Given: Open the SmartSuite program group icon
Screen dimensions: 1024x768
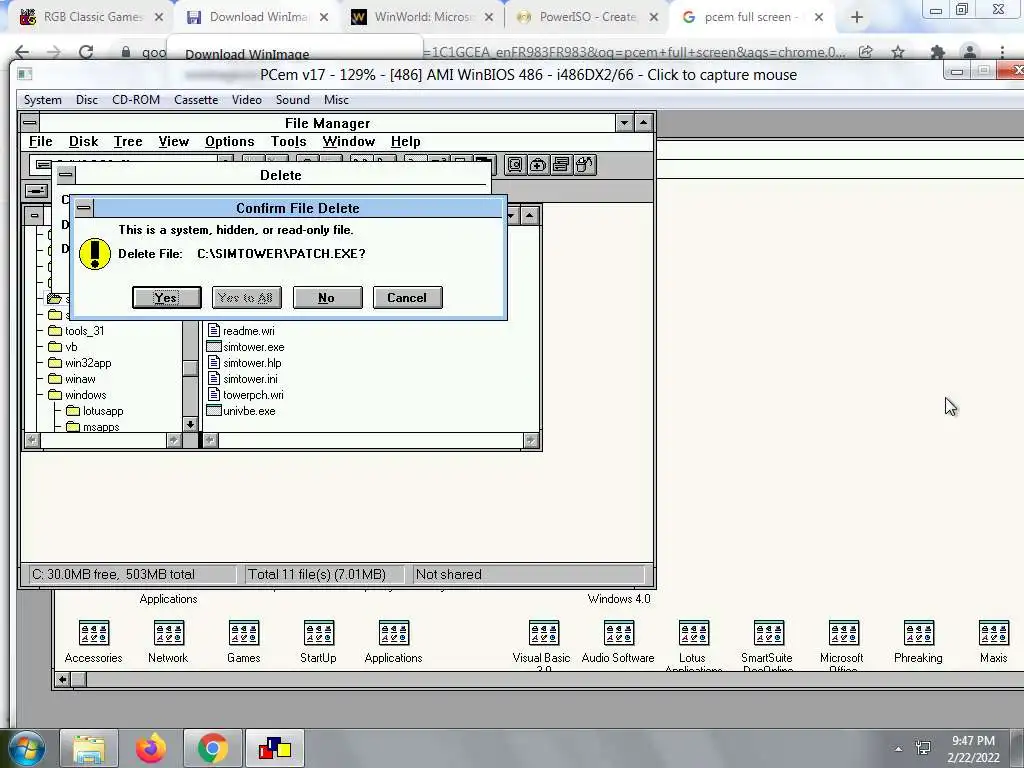Looking at the screenshot, I should pyautogui.click(x=768, y=645).
